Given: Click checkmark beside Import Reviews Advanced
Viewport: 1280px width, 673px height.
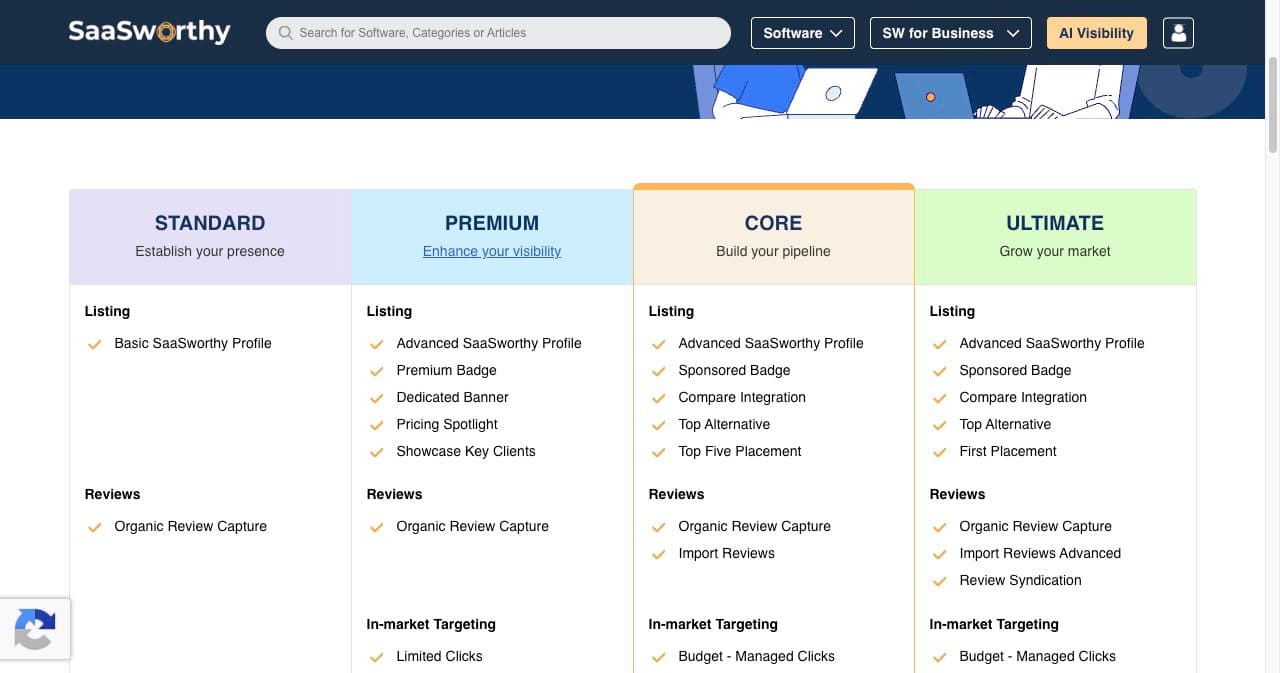Looking at the screenshot, I should click(940, 554).
